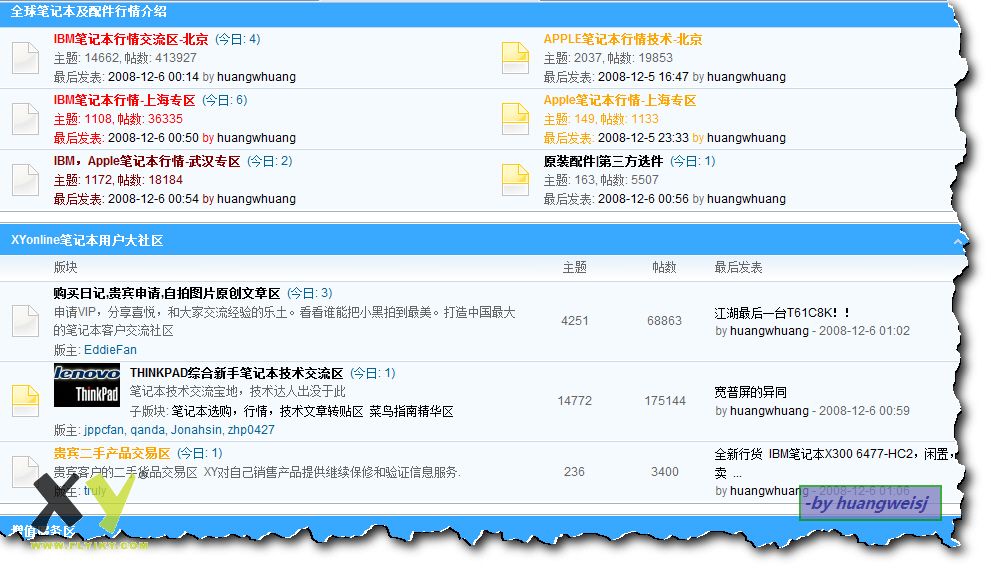Image resolution: width=991 pixels, height=569 pixels.
Task: Open Apple笔记本行情-上海专区 forum
Action: coord(619,100)
